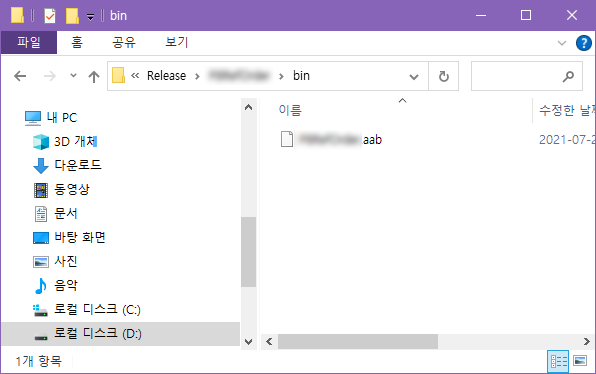Screen dimensions: 596x374
Task: Switch to the 공유 ribbon tab
Action: pyautogui.click(x=124, y=42)
